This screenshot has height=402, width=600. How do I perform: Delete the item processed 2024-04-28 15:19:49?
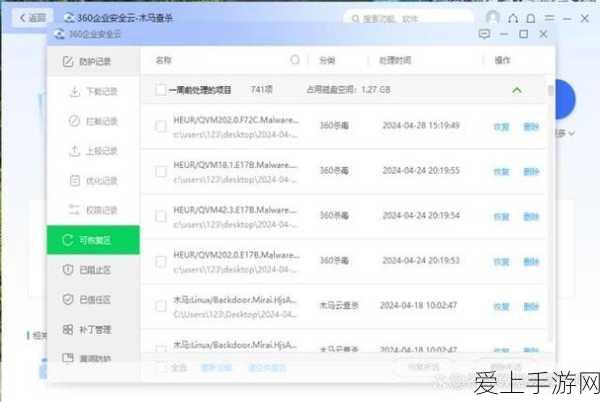click(x=531, y=127)
